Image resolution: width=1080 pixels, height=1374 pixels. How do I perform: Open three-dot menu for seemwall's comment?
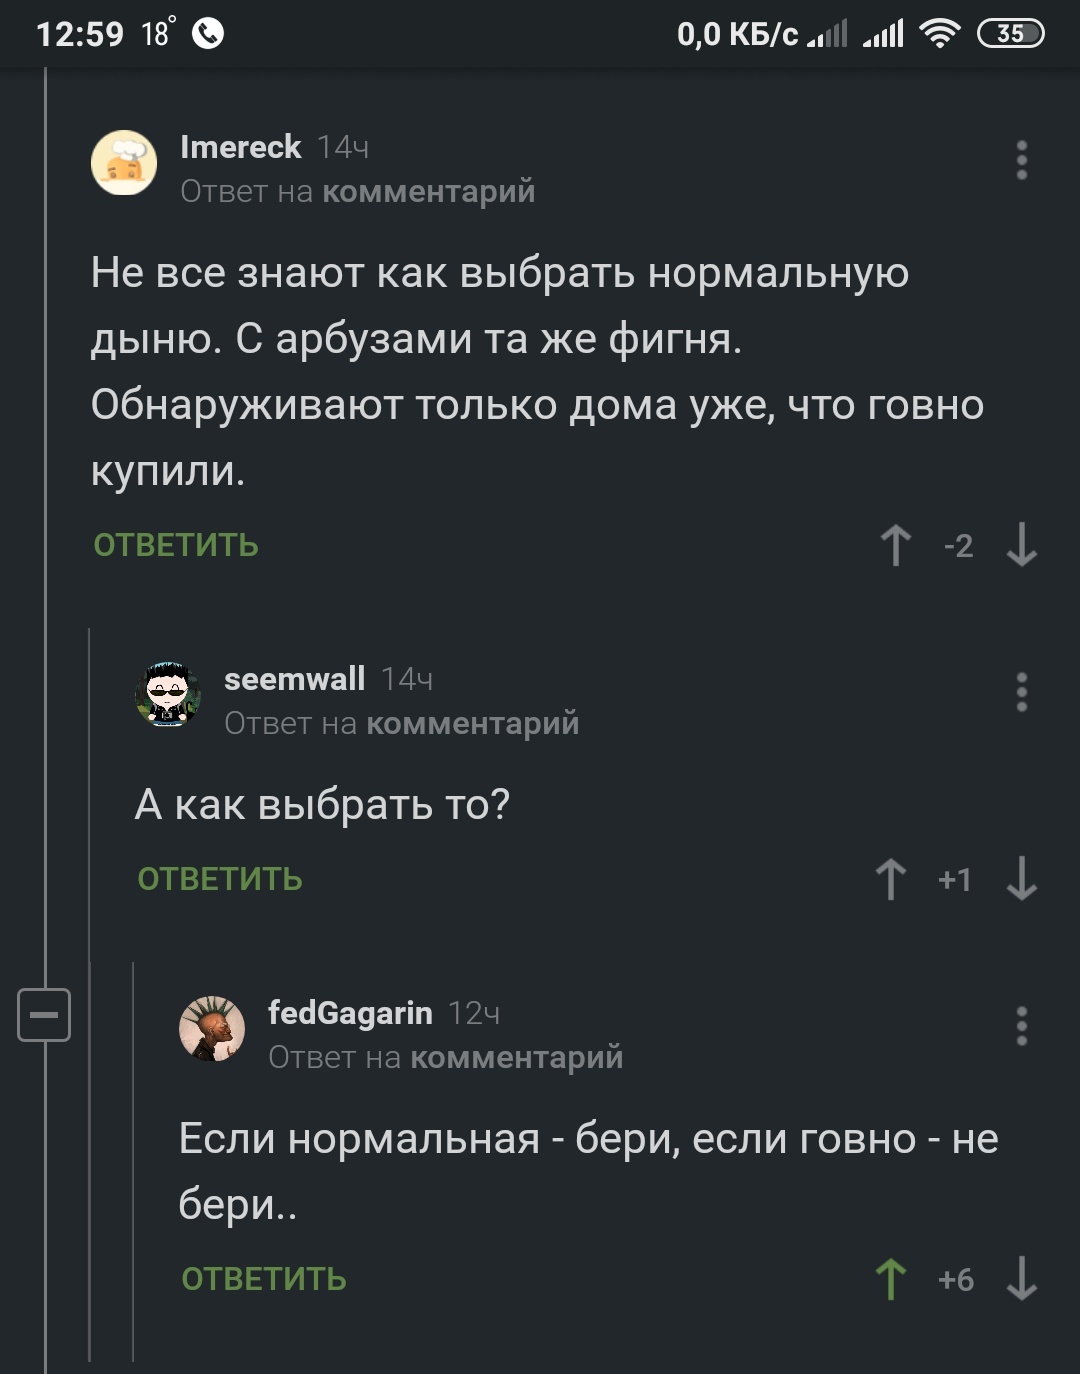pyautogui.click(x=1021, y=692)
